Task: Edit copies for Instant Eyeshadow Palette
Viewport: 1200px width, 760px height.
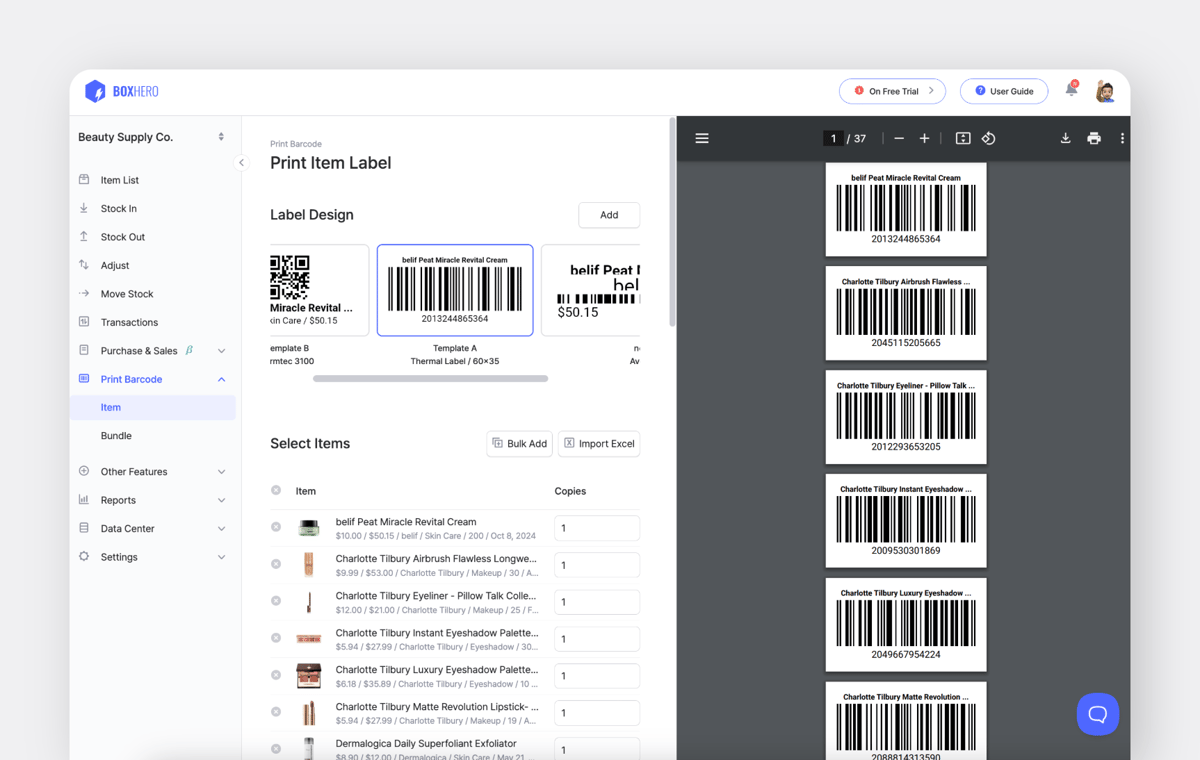Action: point(597,639)
